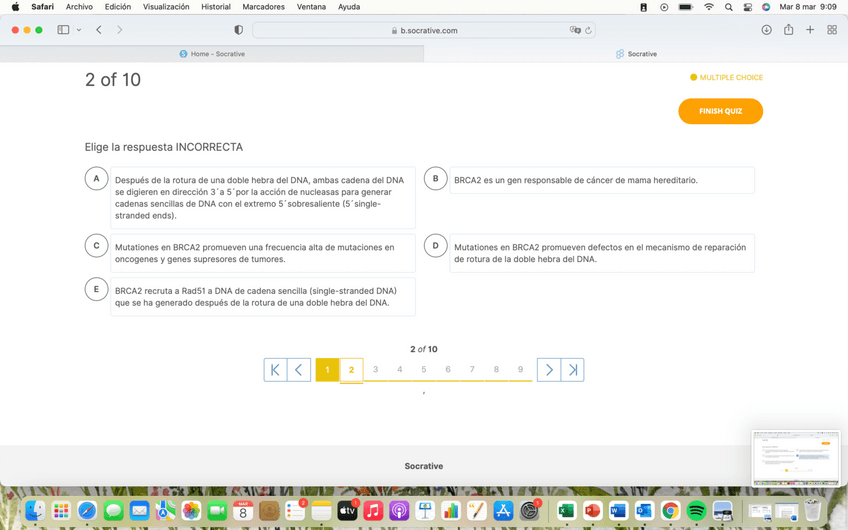Screen dimensions: 848x530
Task: Toggle the Safari sidebar button
Action: [x=63, y=30]
